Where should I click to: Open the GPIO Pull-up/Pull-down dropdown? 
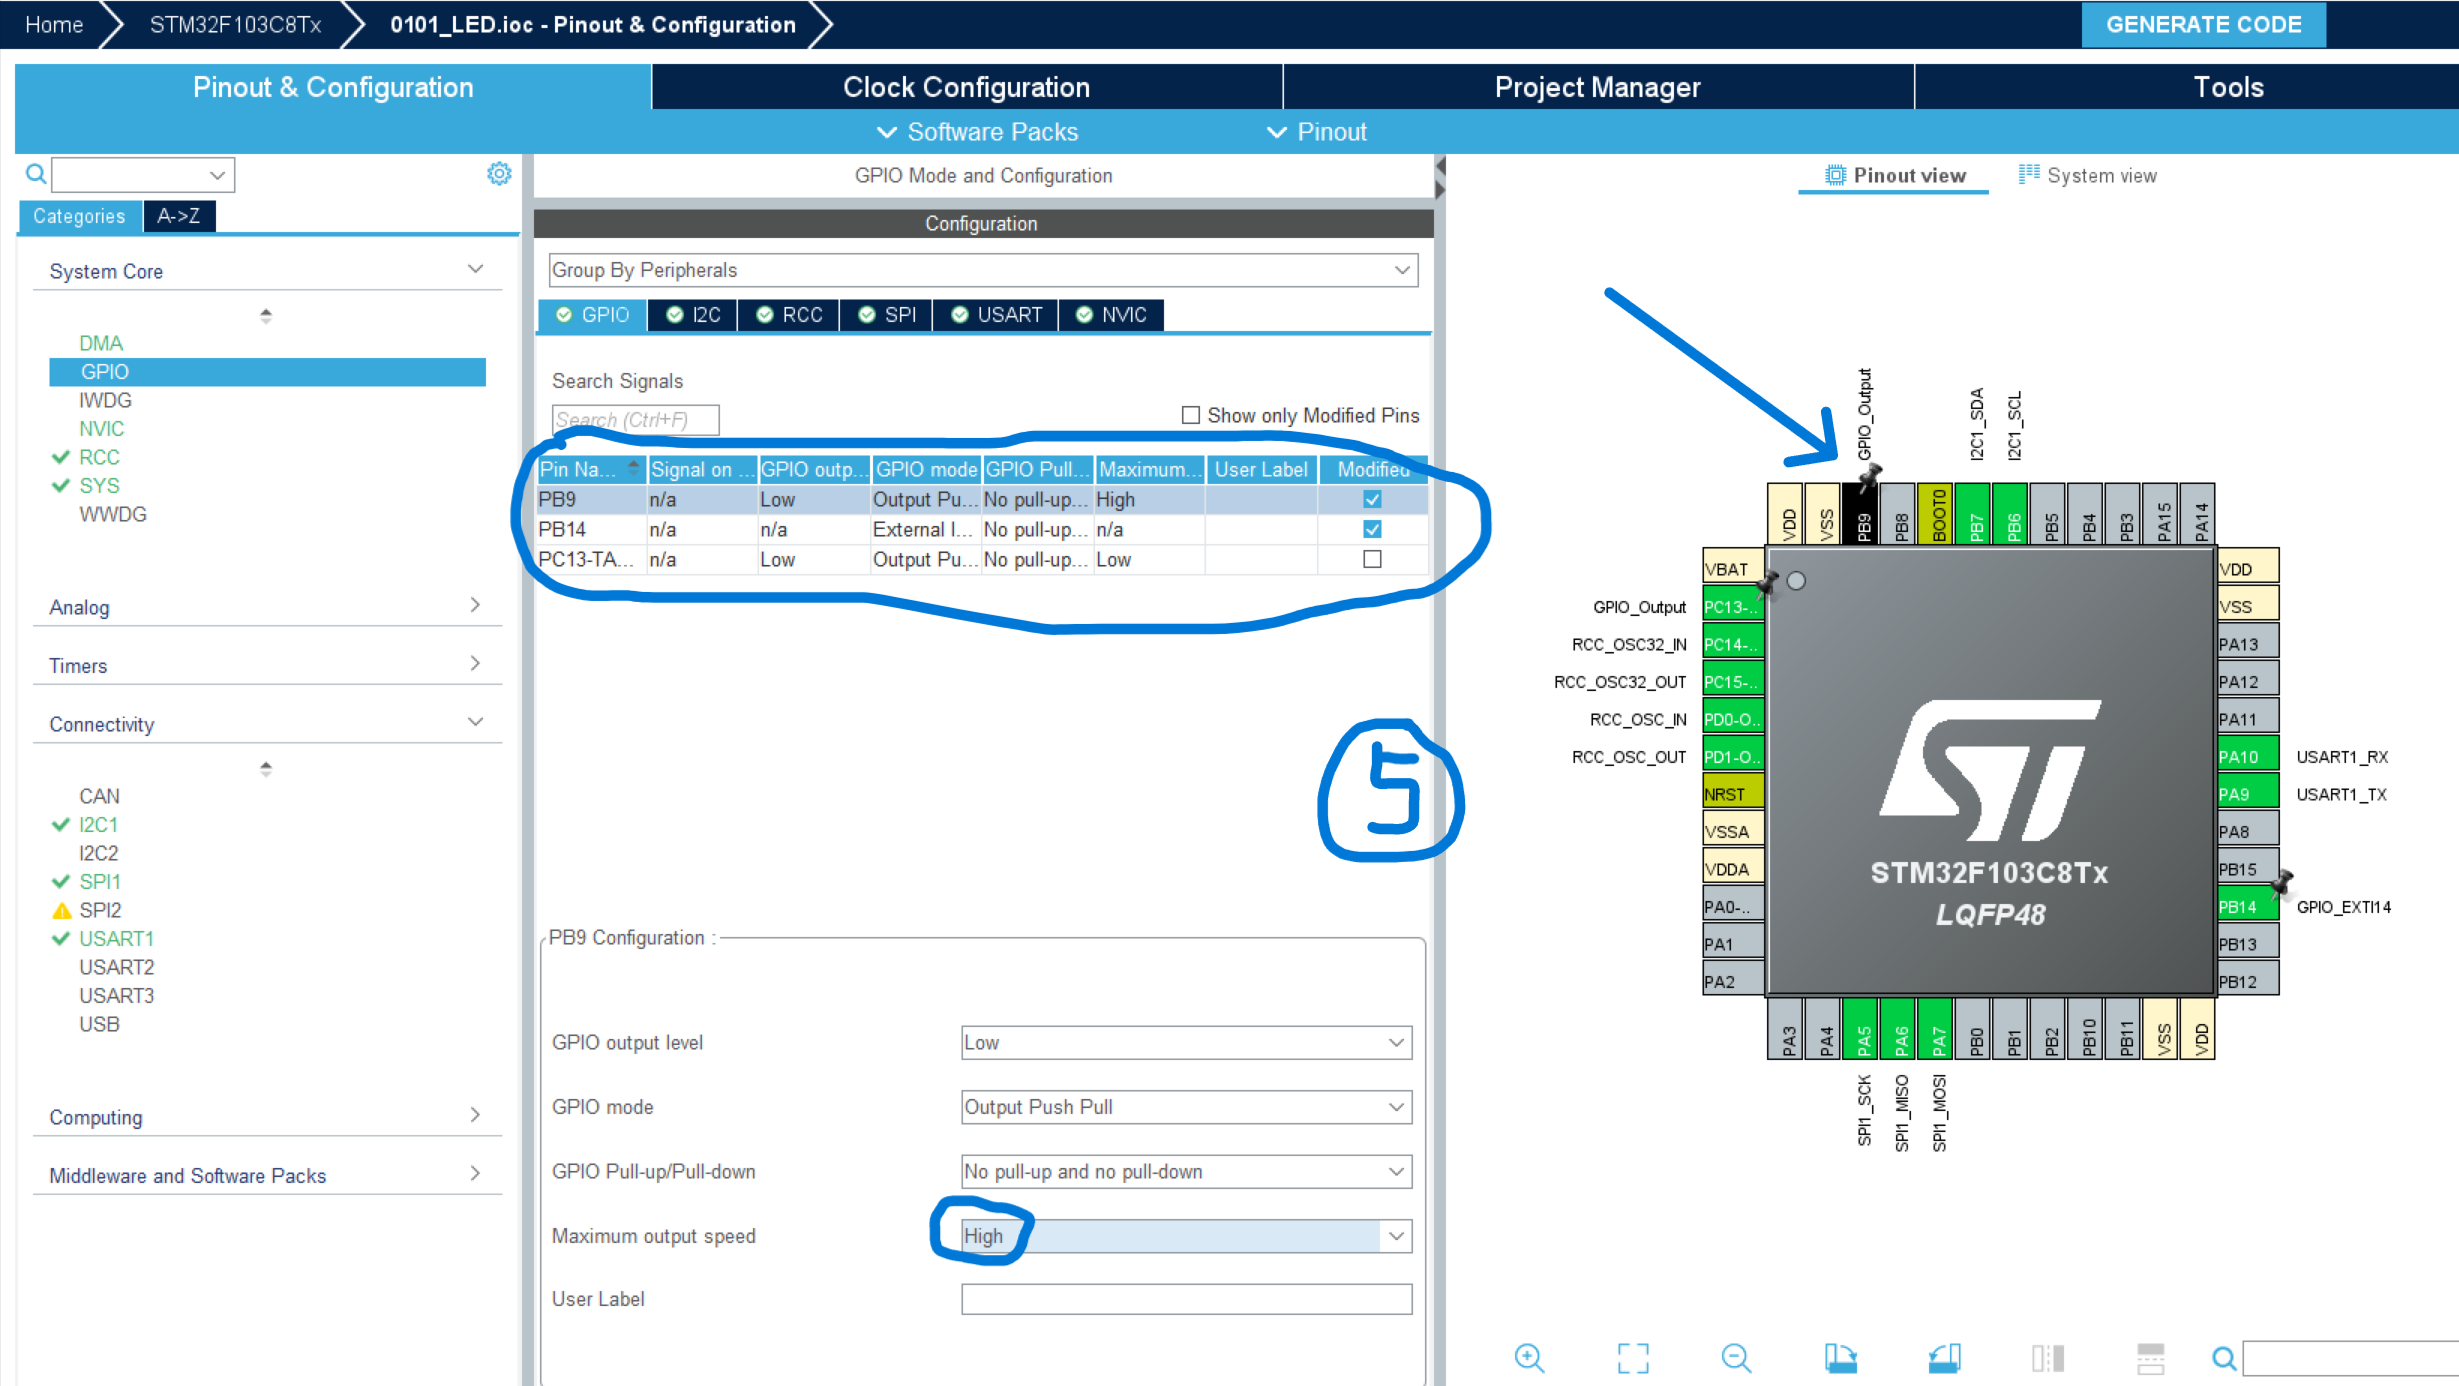click(1186, 1171)
